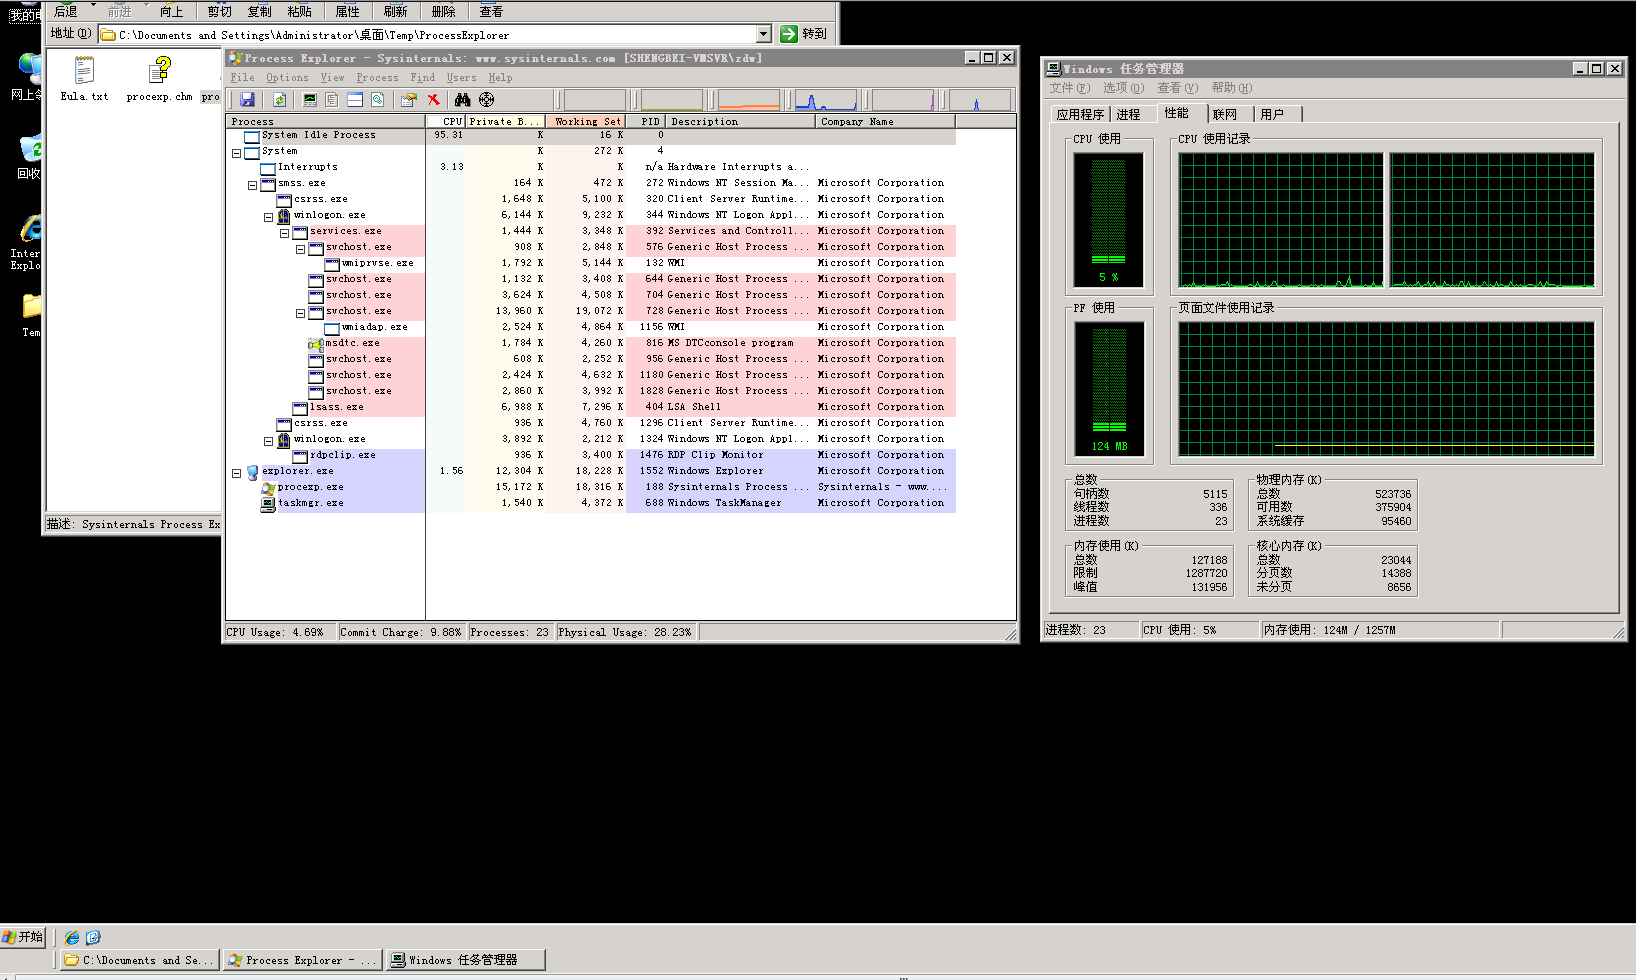Click the msdtc.exe process icon
This screenshot has height=980, width=1636.
click(x=316, y=343)
